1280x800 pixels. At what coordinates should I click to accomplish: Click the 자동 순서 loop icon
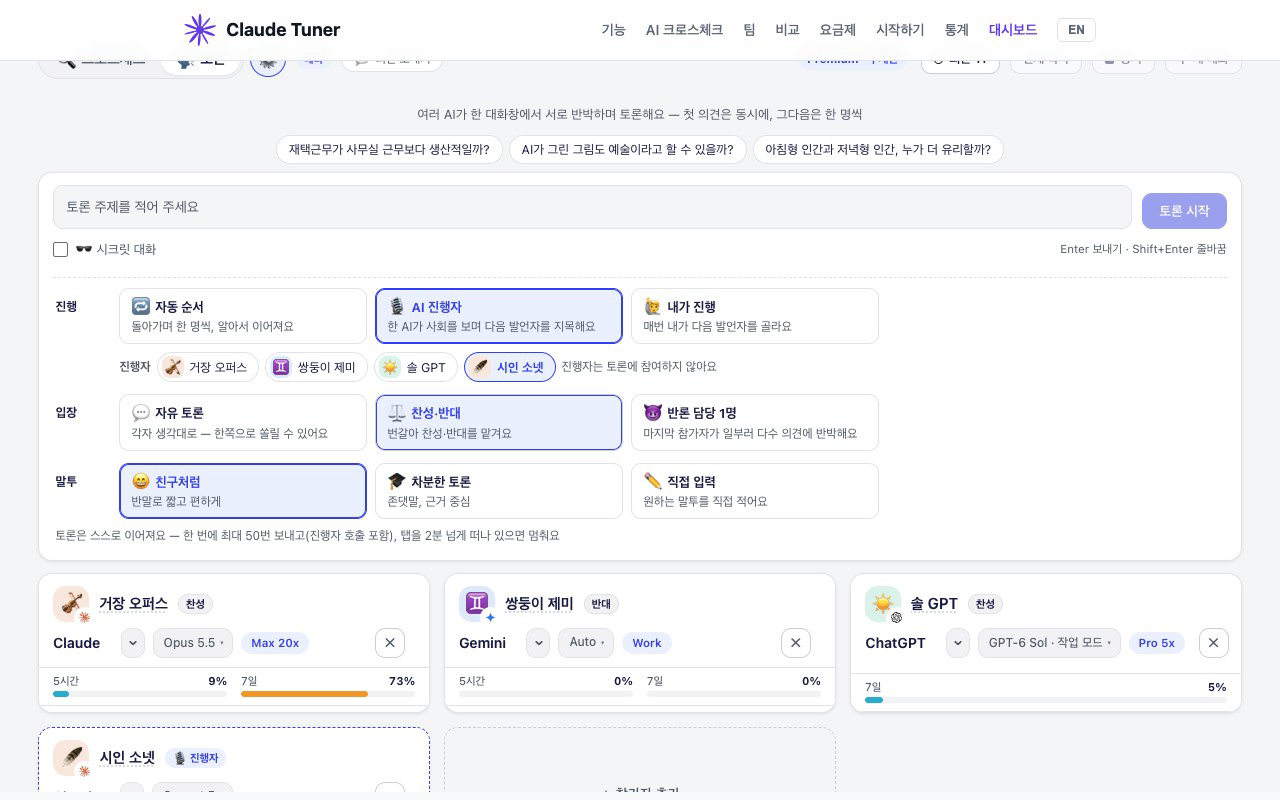coord(141,307)
